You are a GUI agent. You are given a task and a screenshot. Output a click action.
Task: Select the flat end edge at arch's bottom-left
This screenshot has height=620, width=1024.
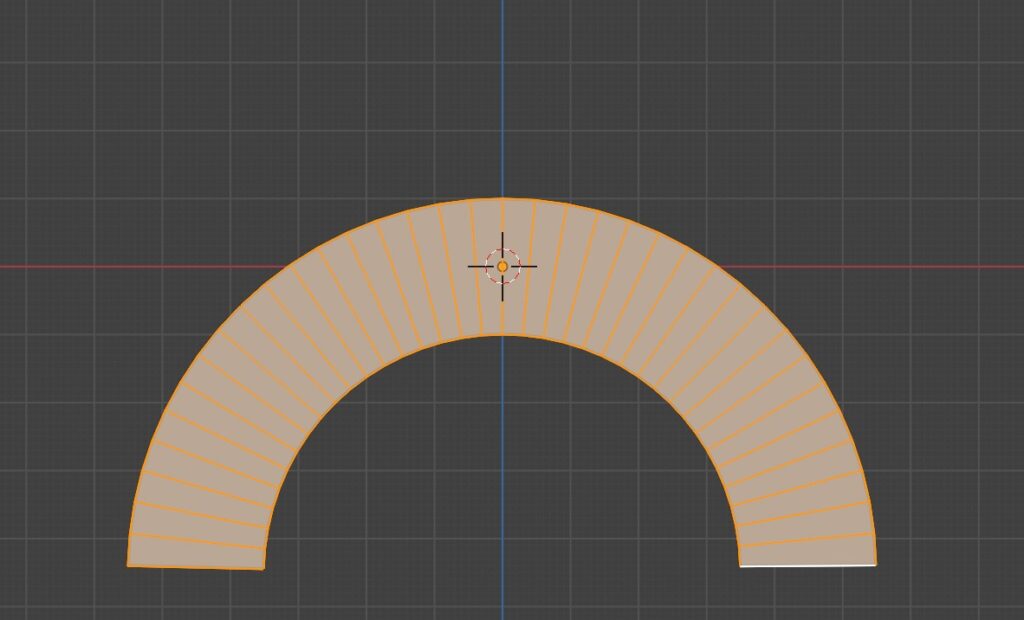(x=195, y=568)
